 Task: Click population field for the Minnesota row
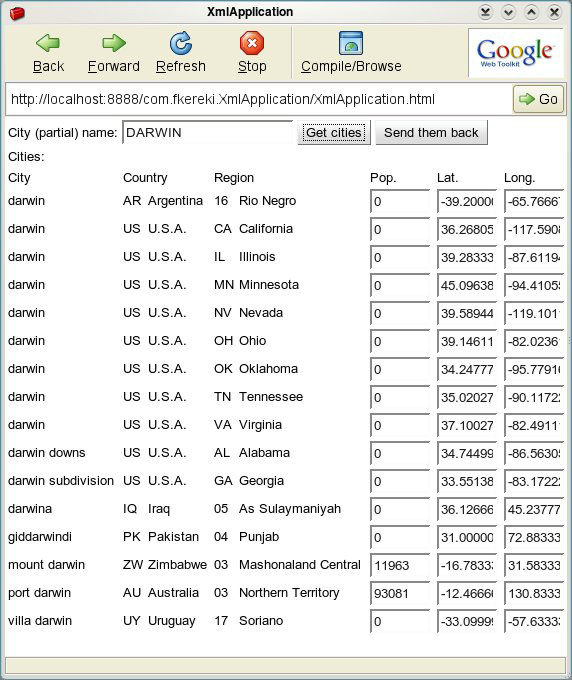pyautogui.click(x=400, y=285)
